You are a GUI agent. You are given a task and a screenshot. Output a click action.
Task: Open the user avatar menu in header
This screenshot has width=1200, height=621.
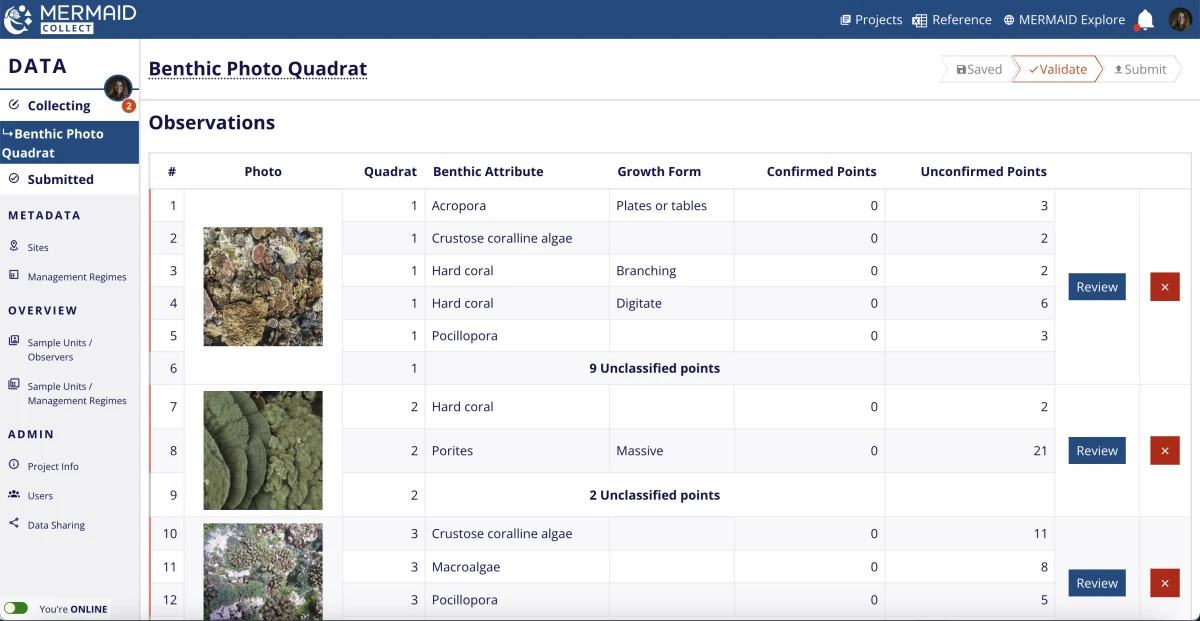tap(1180, 19)
